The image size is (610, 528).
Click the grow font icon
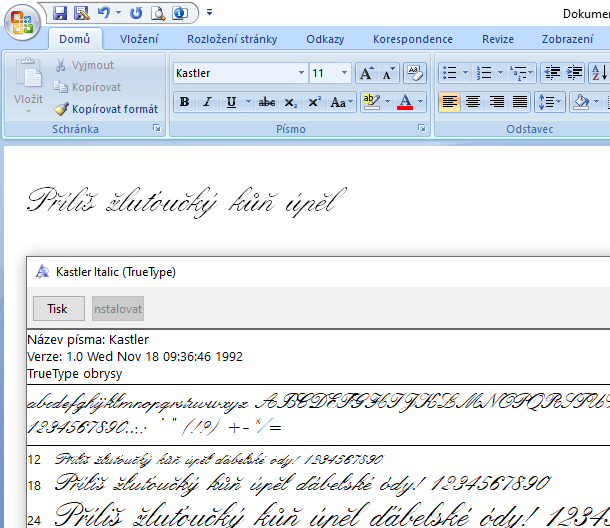pyautogui.click(x=366, y=73)
